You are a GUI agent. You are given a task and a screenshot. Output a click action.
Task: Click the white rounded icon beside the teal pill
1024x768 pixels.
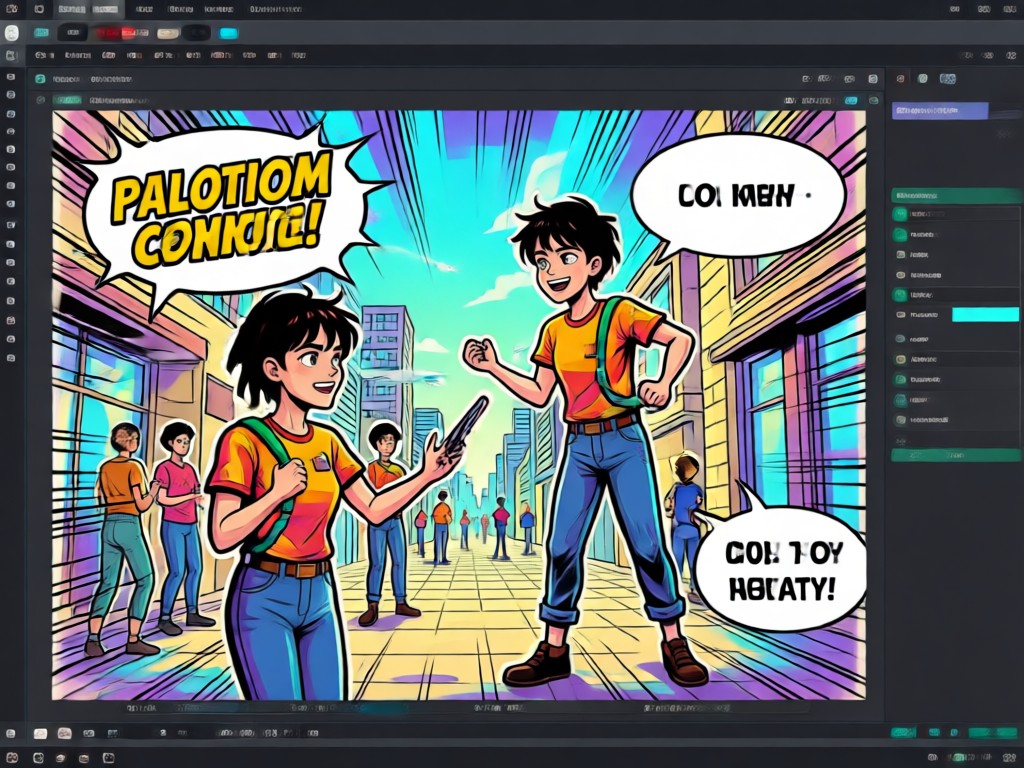click(x=12, y=33)
